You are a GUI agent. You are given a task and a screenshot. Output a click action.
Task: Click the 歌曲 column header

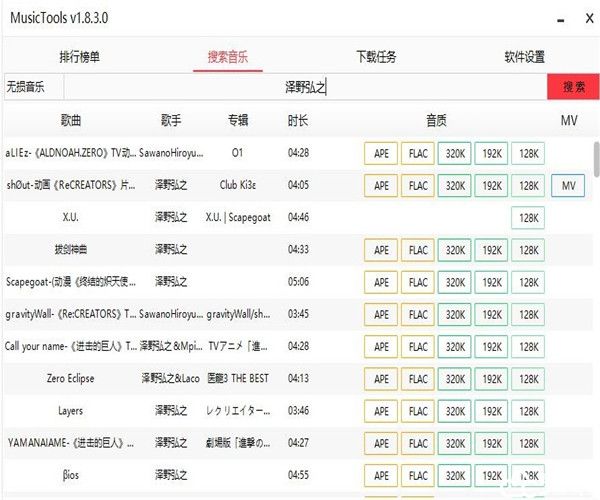[x=71, y=121]
